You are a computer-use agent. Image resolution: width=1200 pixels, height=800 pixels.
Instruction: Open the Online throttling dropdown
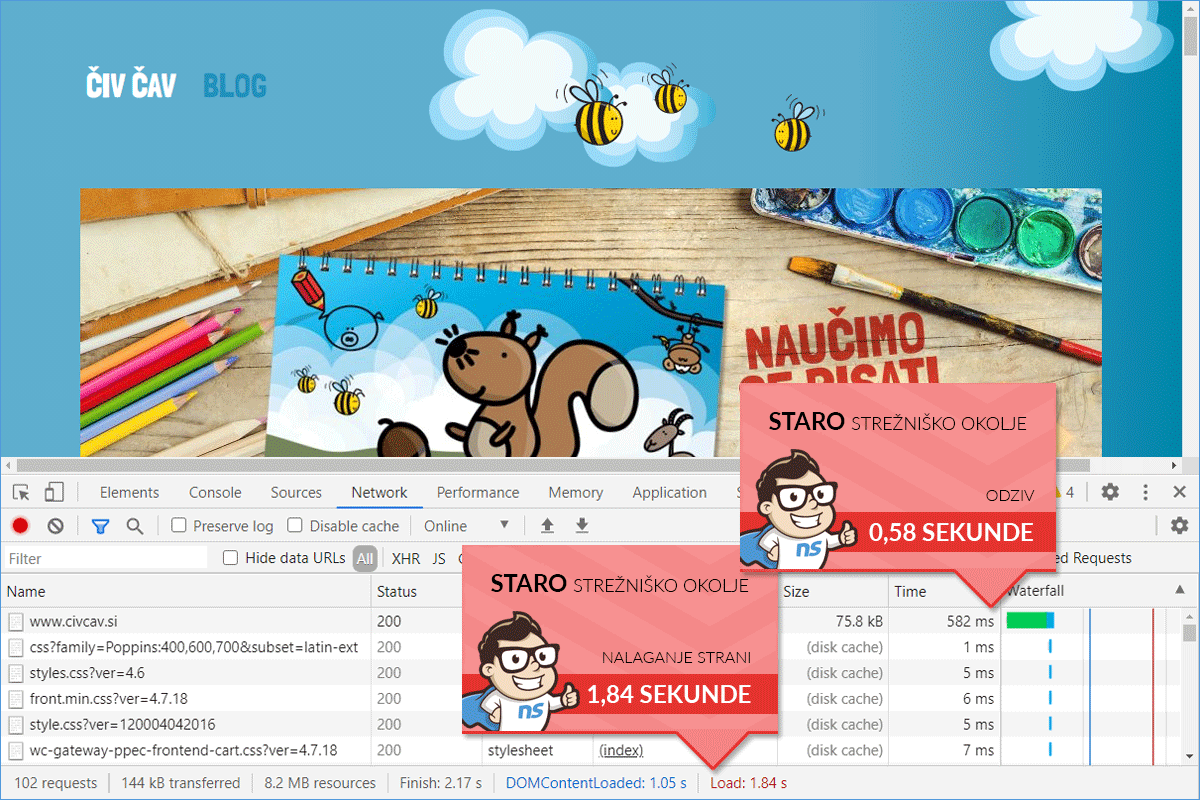click(466, 526)
